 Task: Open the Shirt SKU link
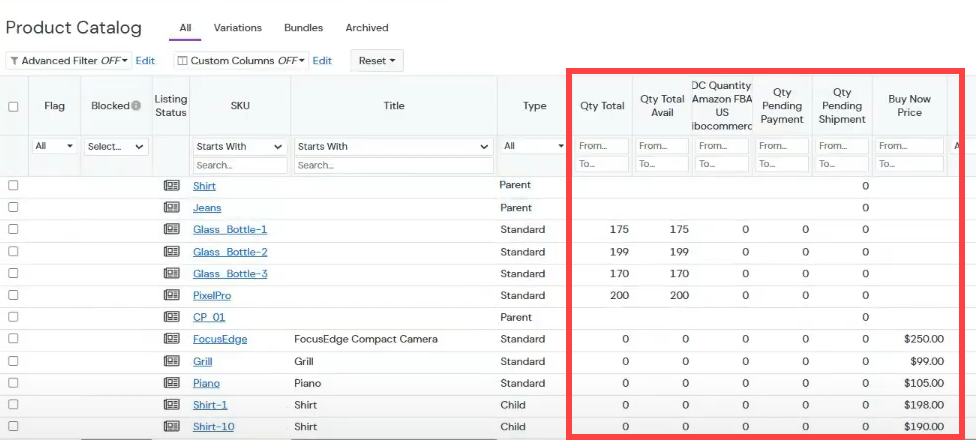click(204, 186)
